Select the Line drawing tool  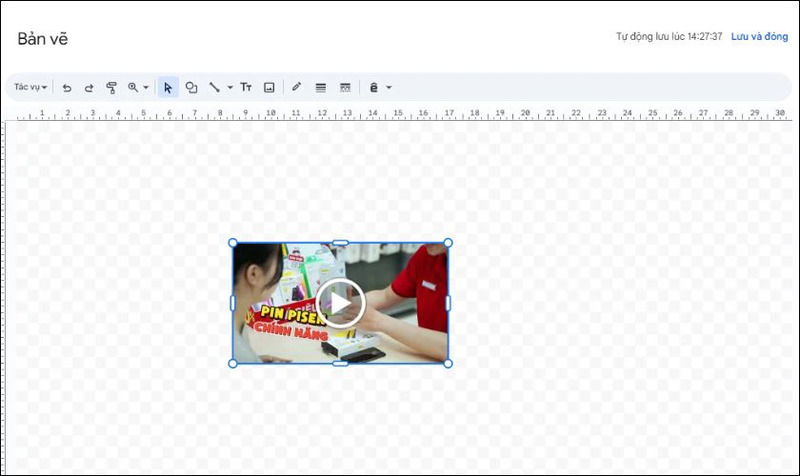click(214, 88)
